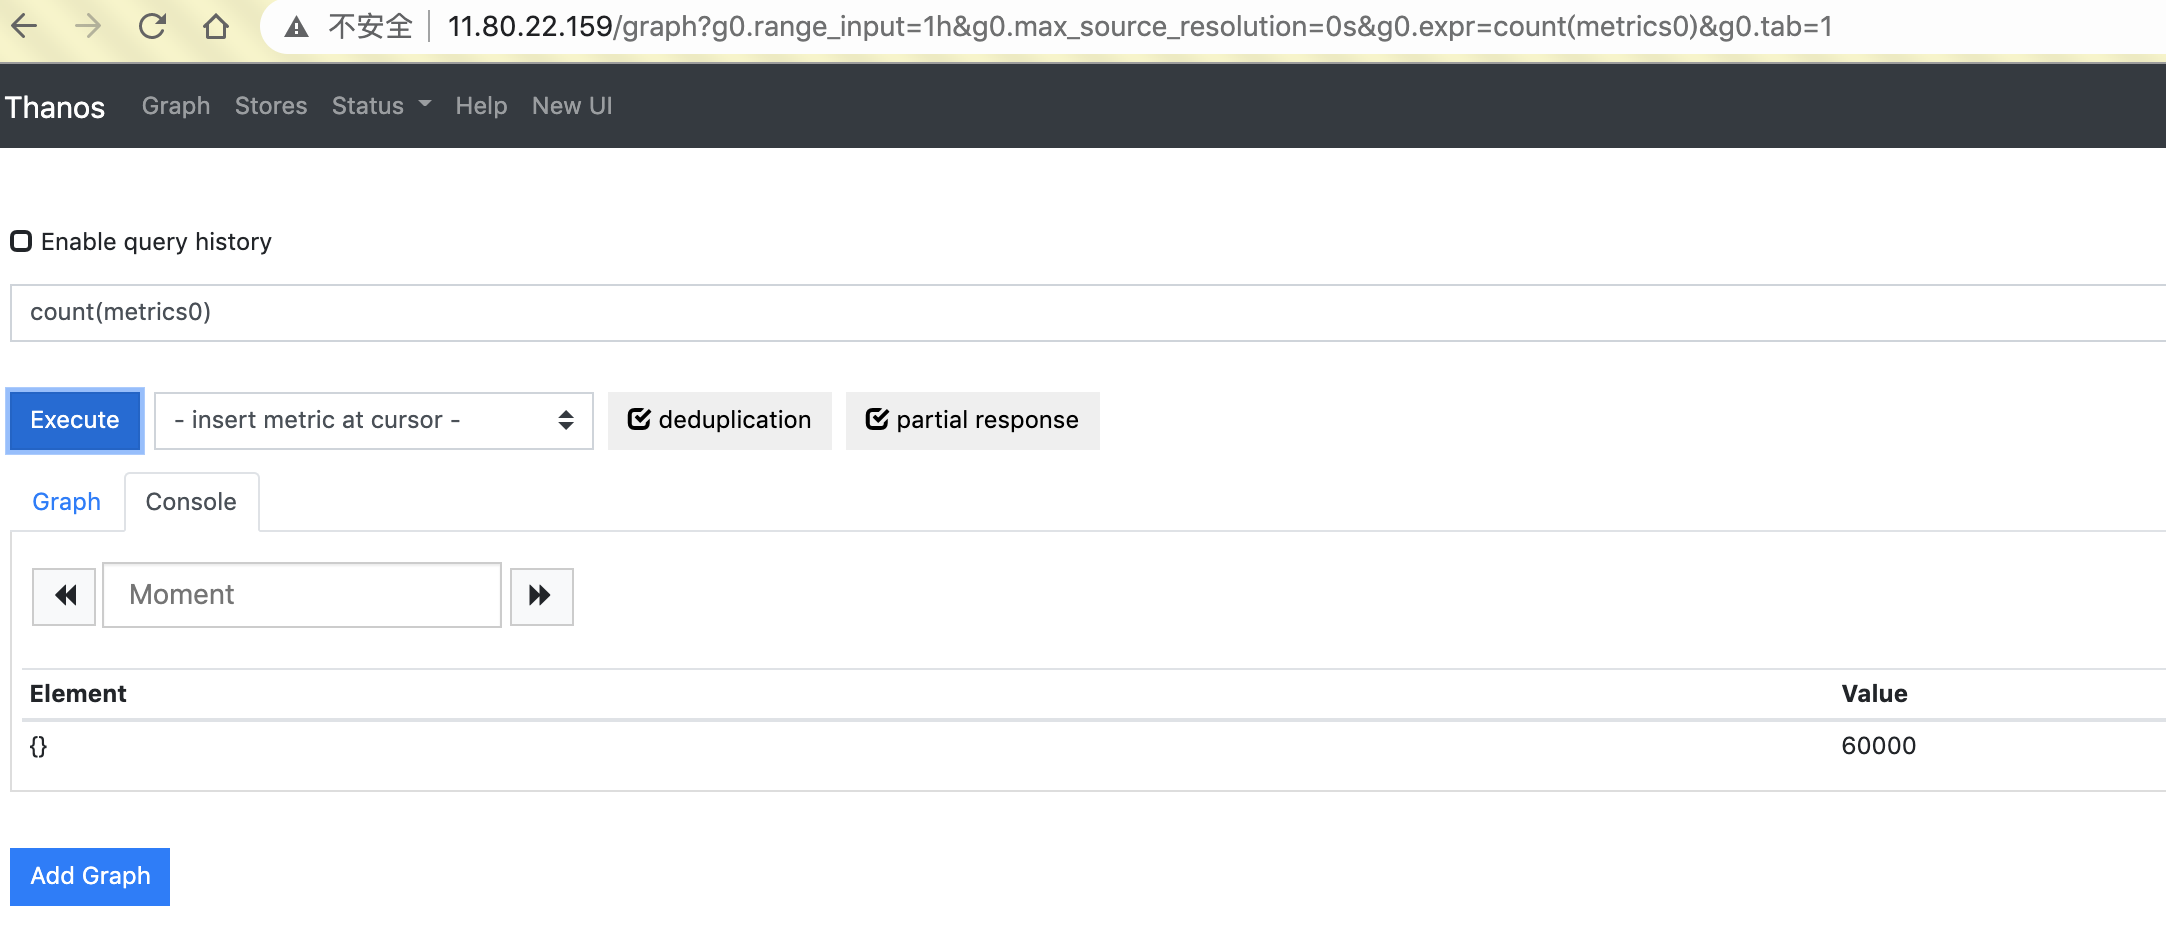Expand the Status dropdown menu

[381, 106]
